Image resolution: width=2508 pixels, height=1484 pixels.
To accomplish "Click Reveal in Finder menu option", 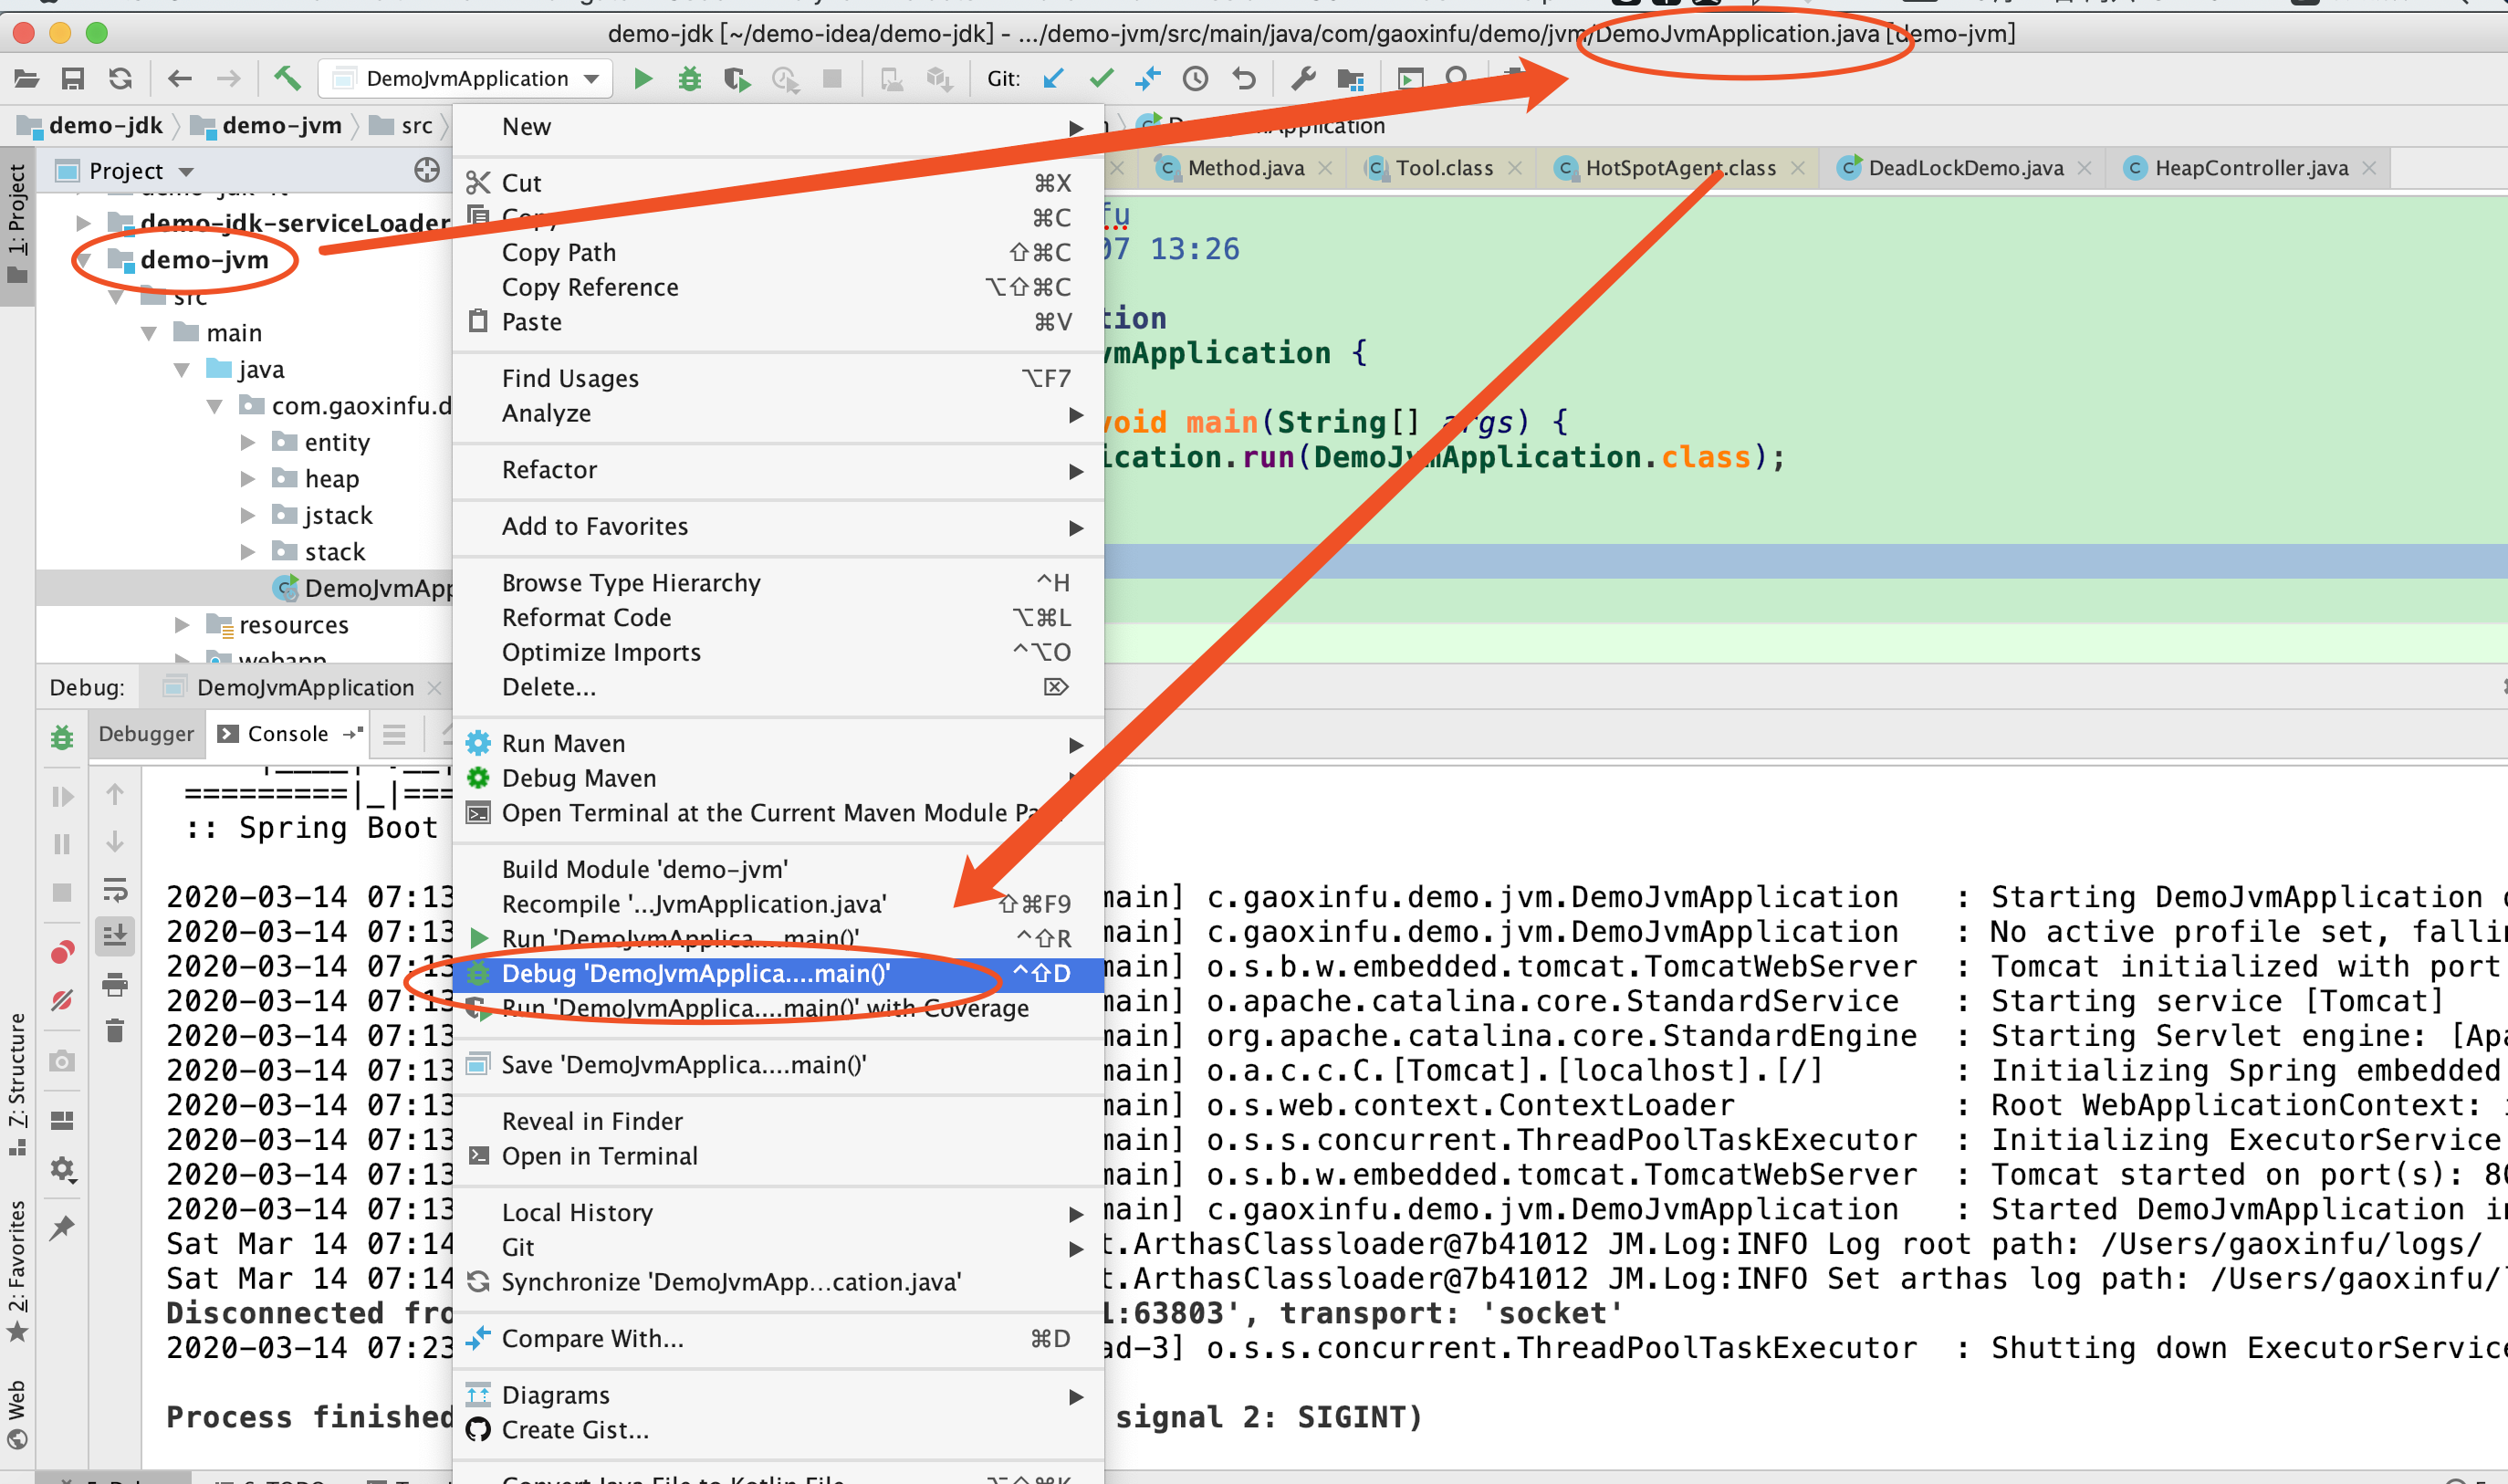I will coord(592,1121).
